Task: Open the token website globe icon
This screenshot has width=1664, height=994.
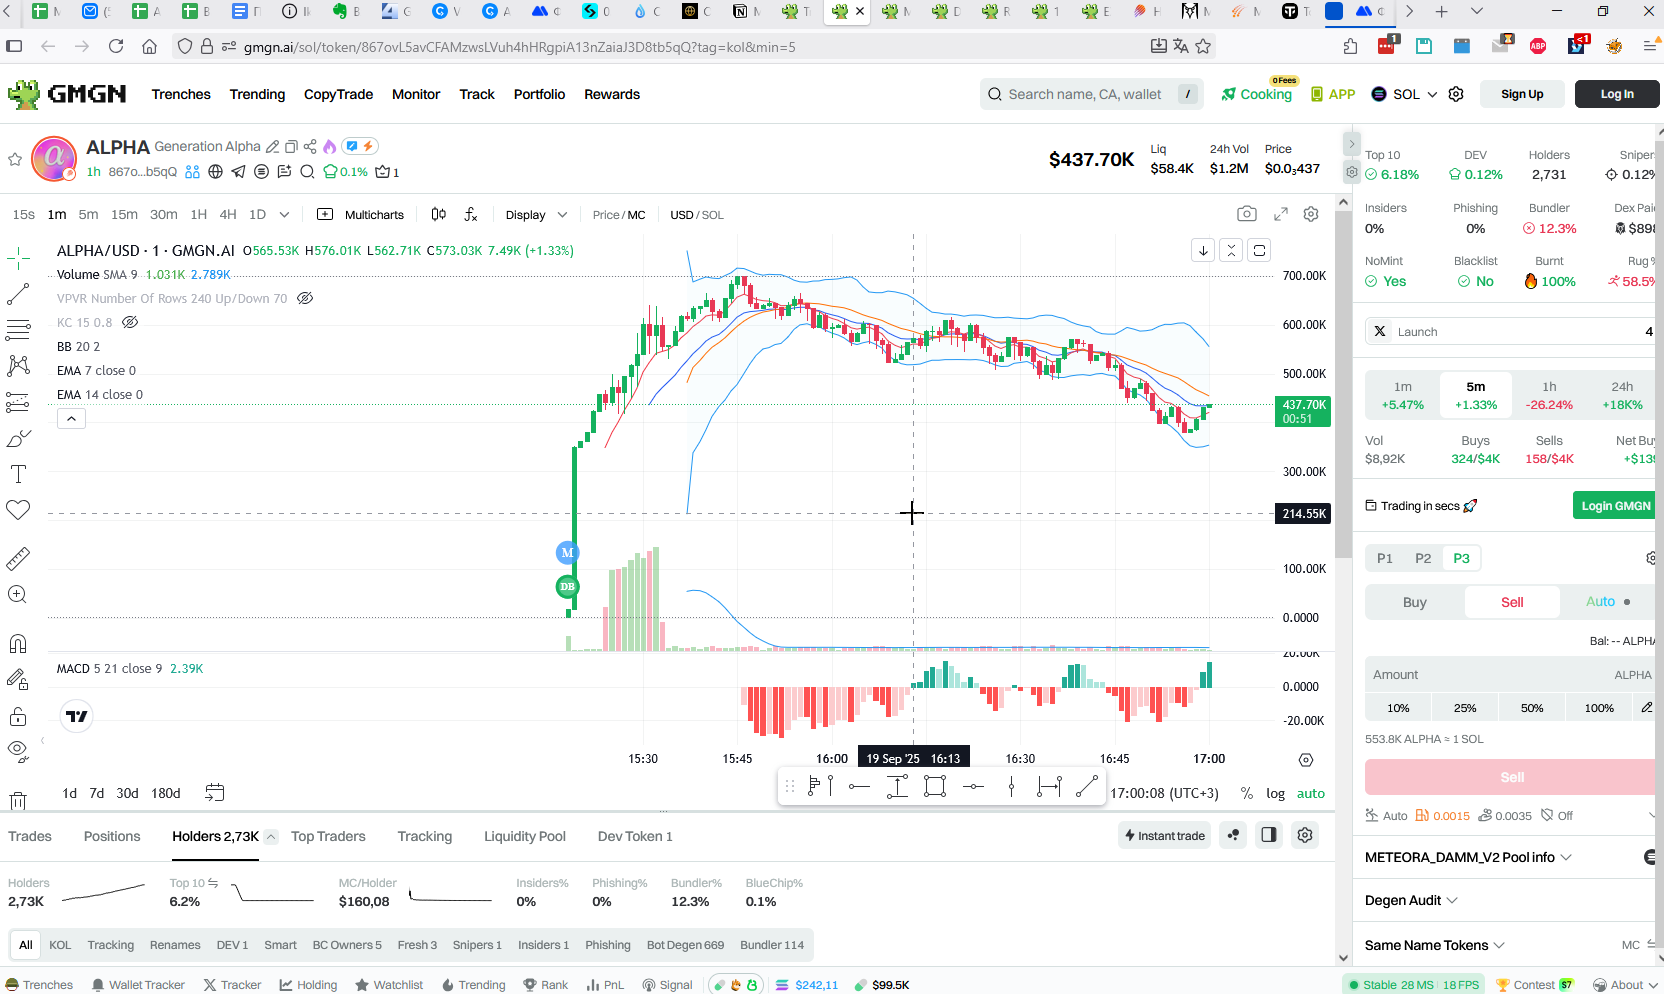Action: (215, 171)
